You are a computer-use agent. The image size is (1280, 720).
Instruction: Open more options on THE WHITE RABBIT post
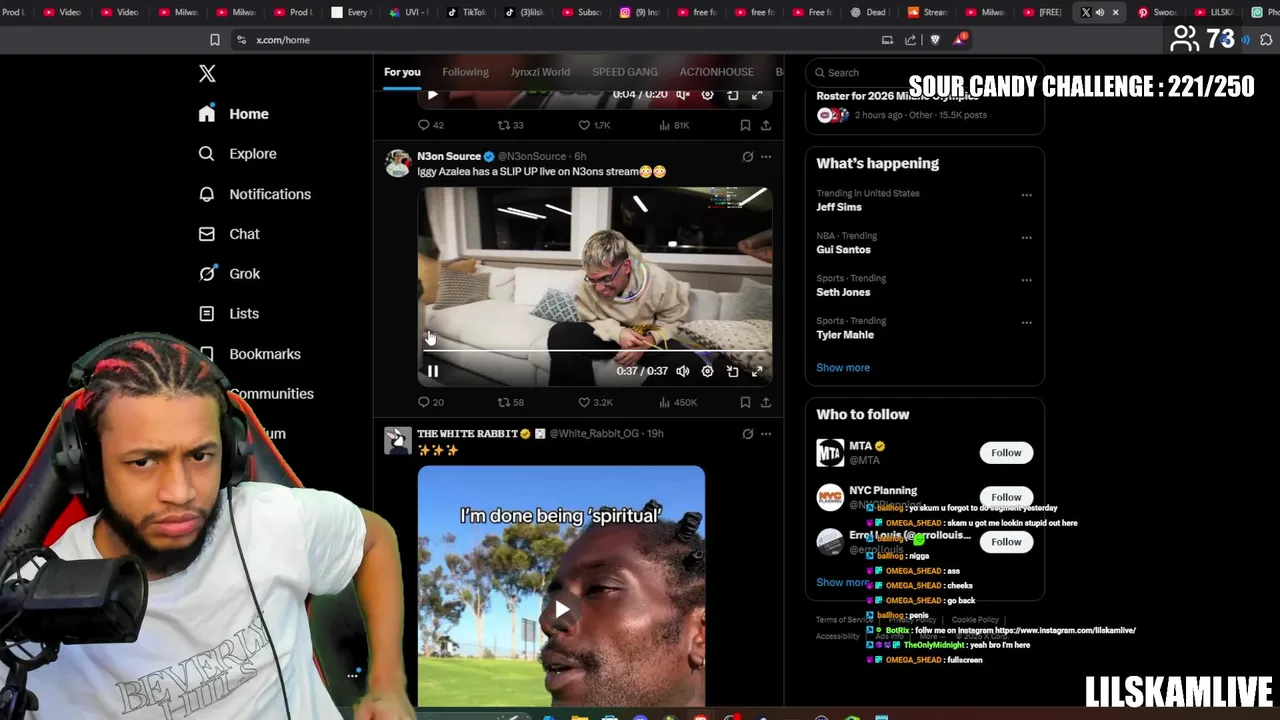click(x=766, y=434)
